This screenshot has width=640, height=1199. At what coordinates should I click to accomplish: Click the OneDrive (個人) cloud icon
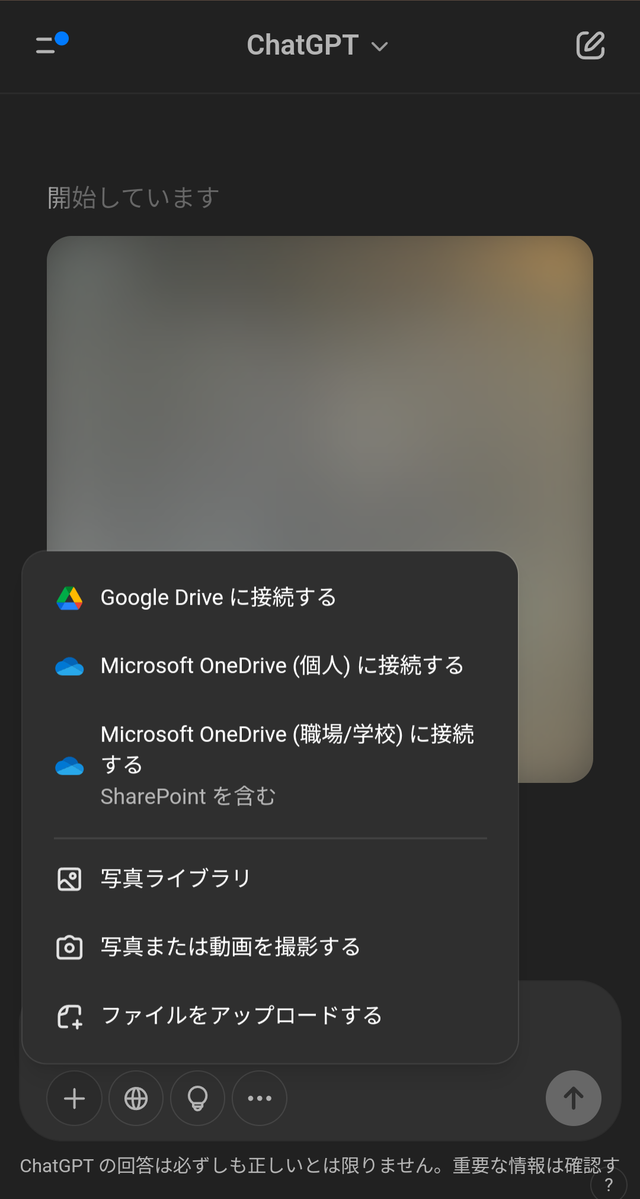(x=69, y=666)
